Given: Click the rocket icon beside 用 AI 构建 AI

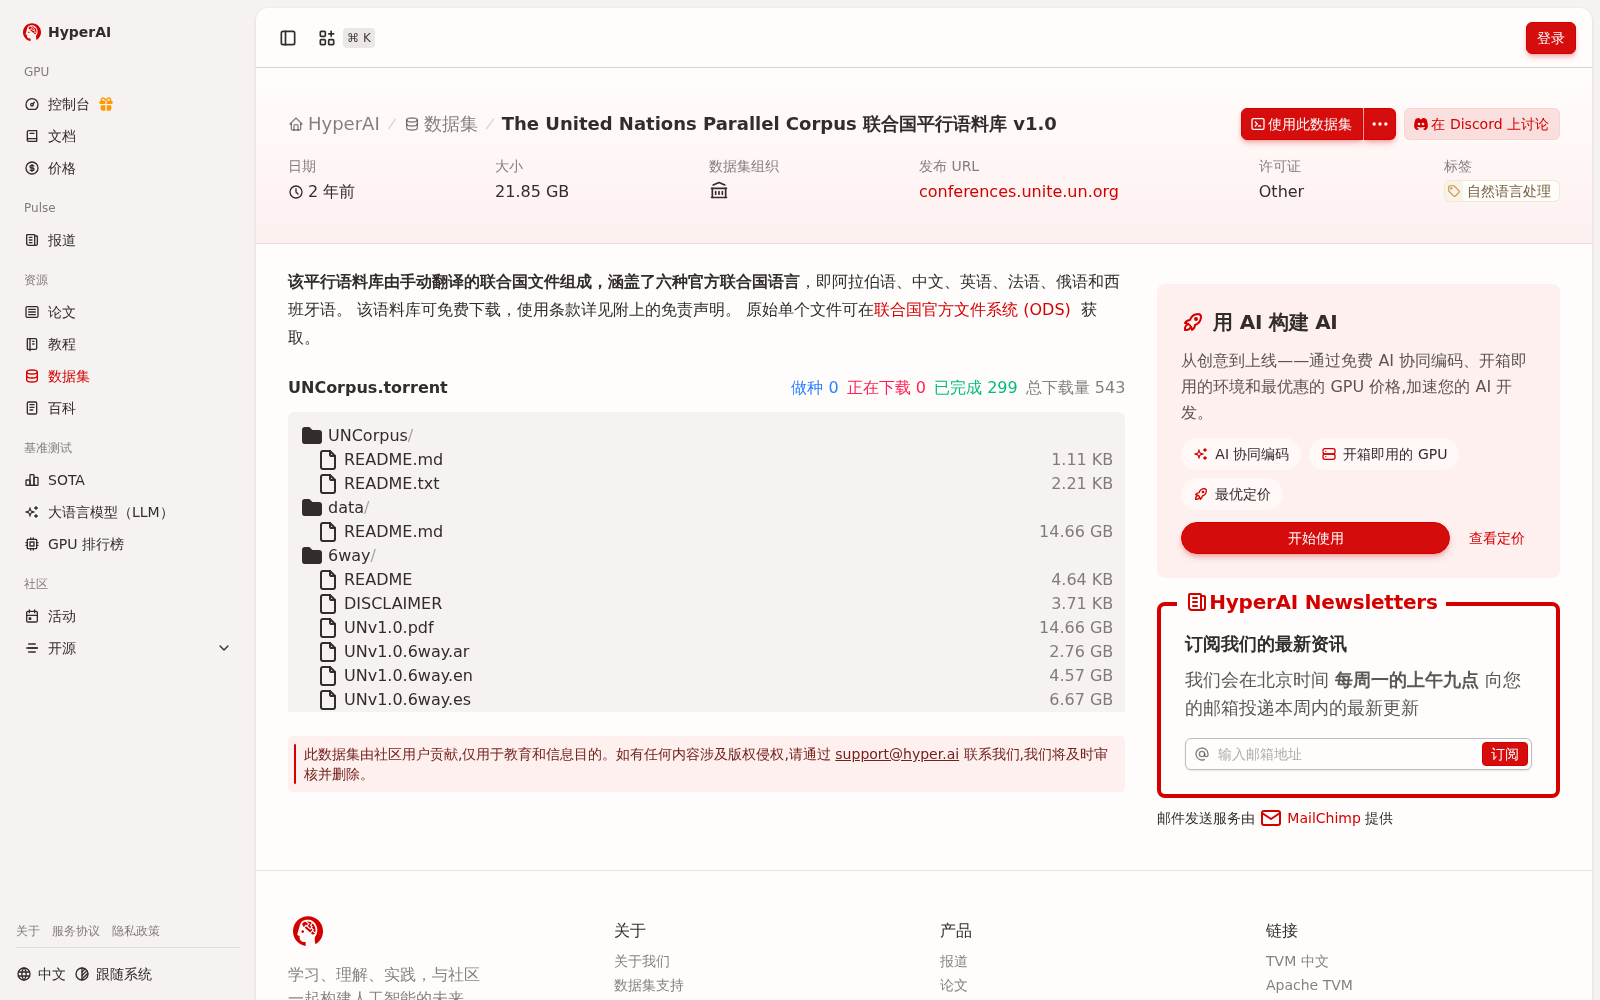Looking at the screenshot, I should pos(1193,322).
